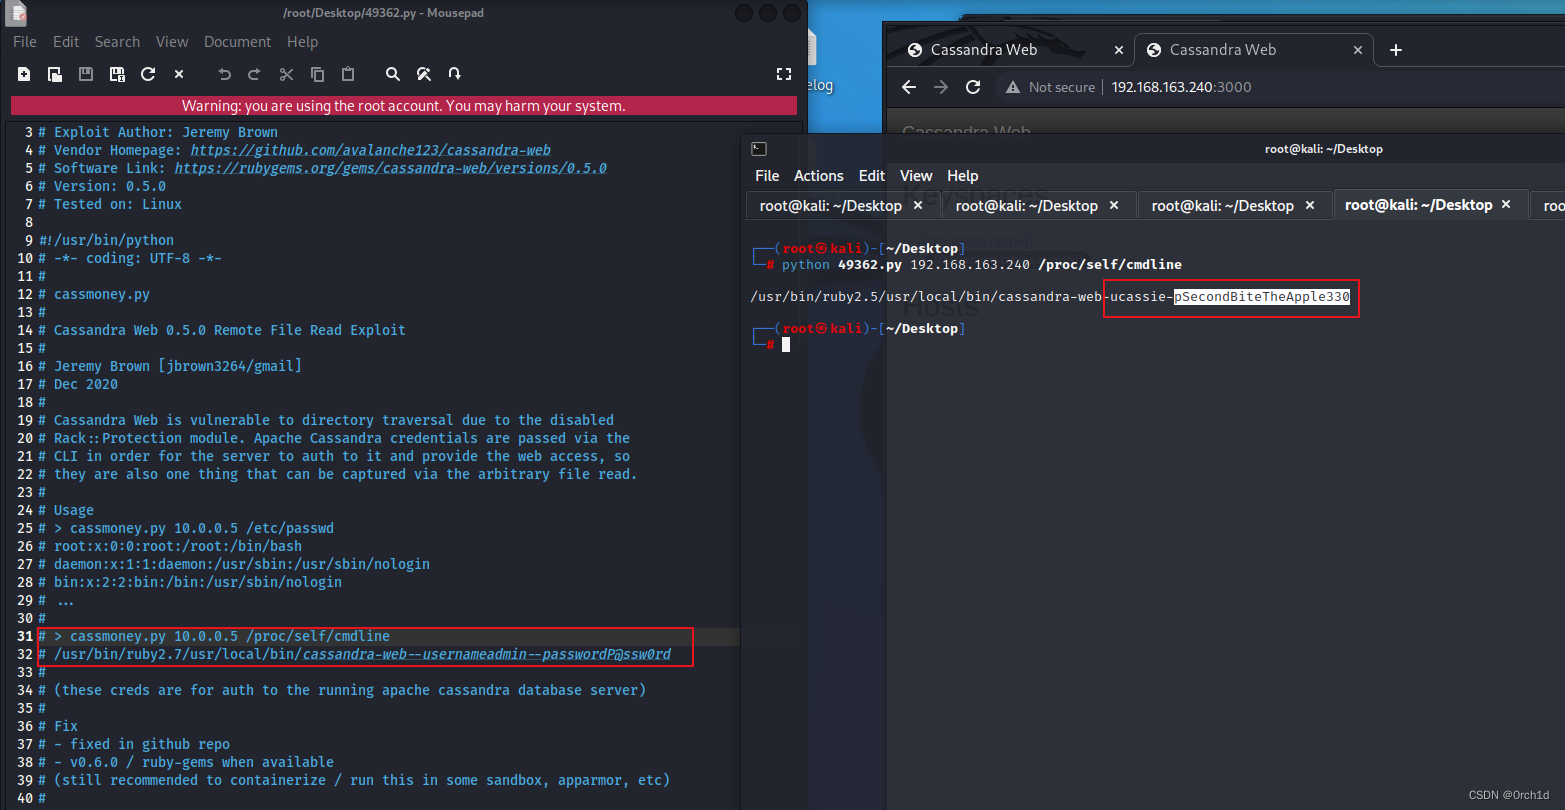The image size is (1565, 810).
Task: Click line 14 Cassandra Web 0.5.0 Remote File Read Exploit
Action: [x=222, y=330]
